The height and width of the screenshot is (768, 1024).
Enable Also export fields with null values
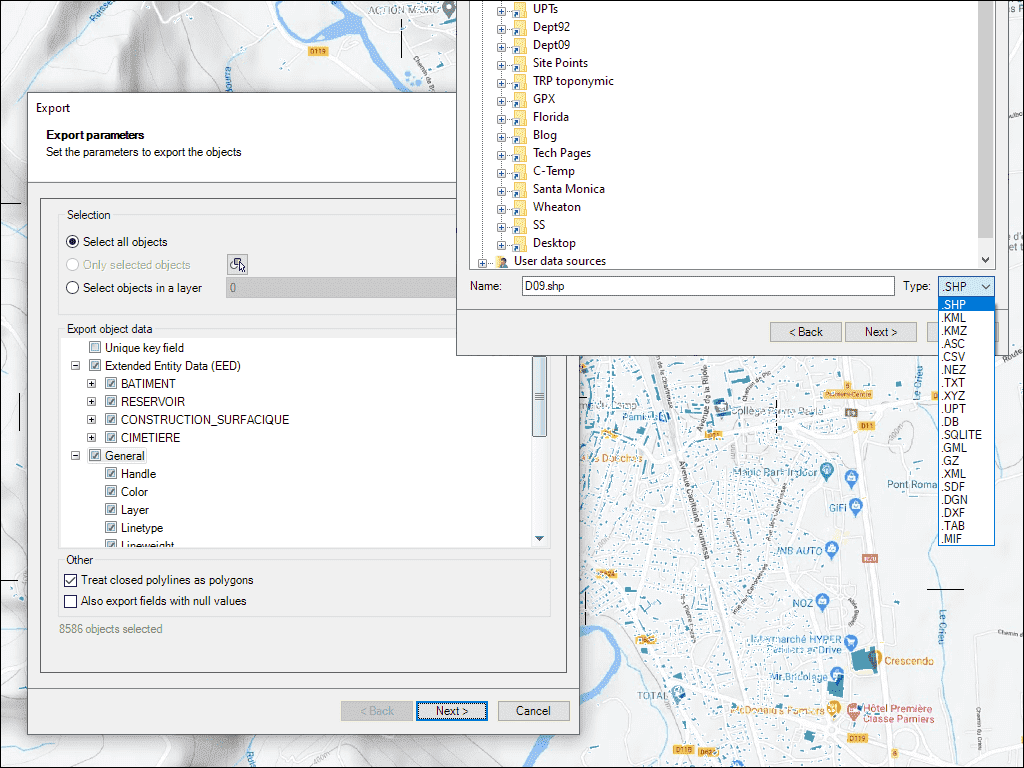(70, 600)
